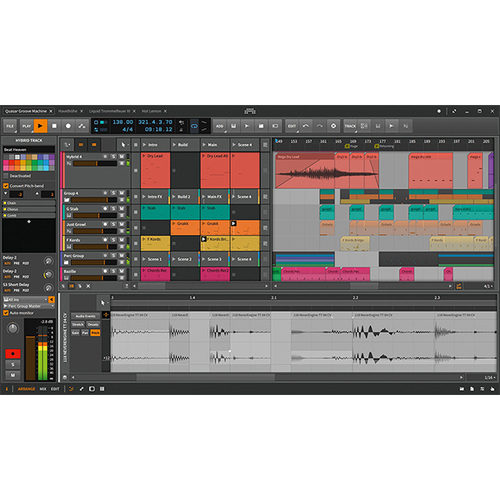This screenshot has width=500, height=500.
Task: Select the Pitch expression button
Action: click(x=95, y=333)
